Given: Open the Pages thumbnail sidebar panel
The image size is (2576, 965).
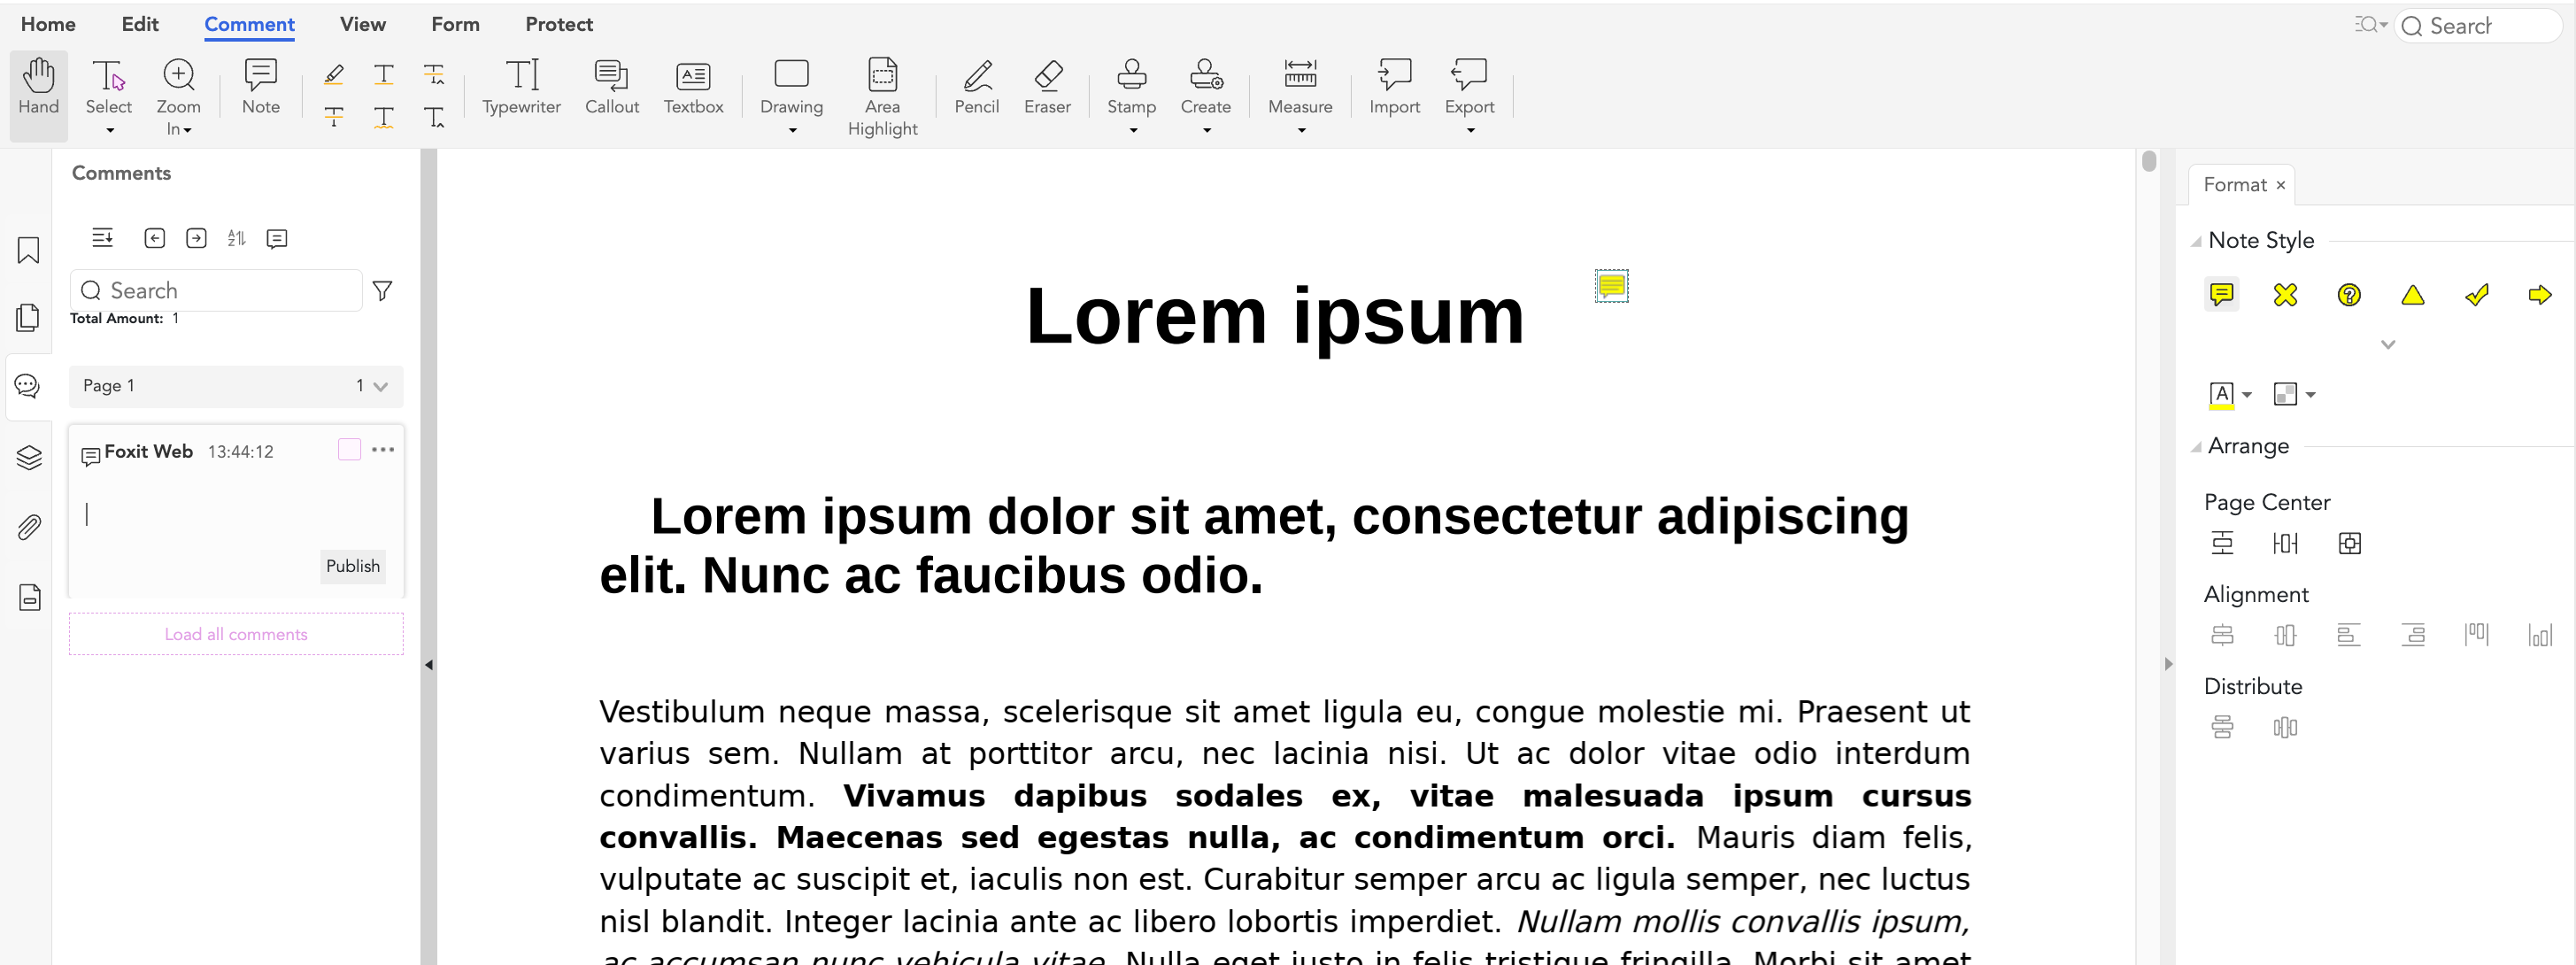Looking at the screenshot, I should 28,318.
